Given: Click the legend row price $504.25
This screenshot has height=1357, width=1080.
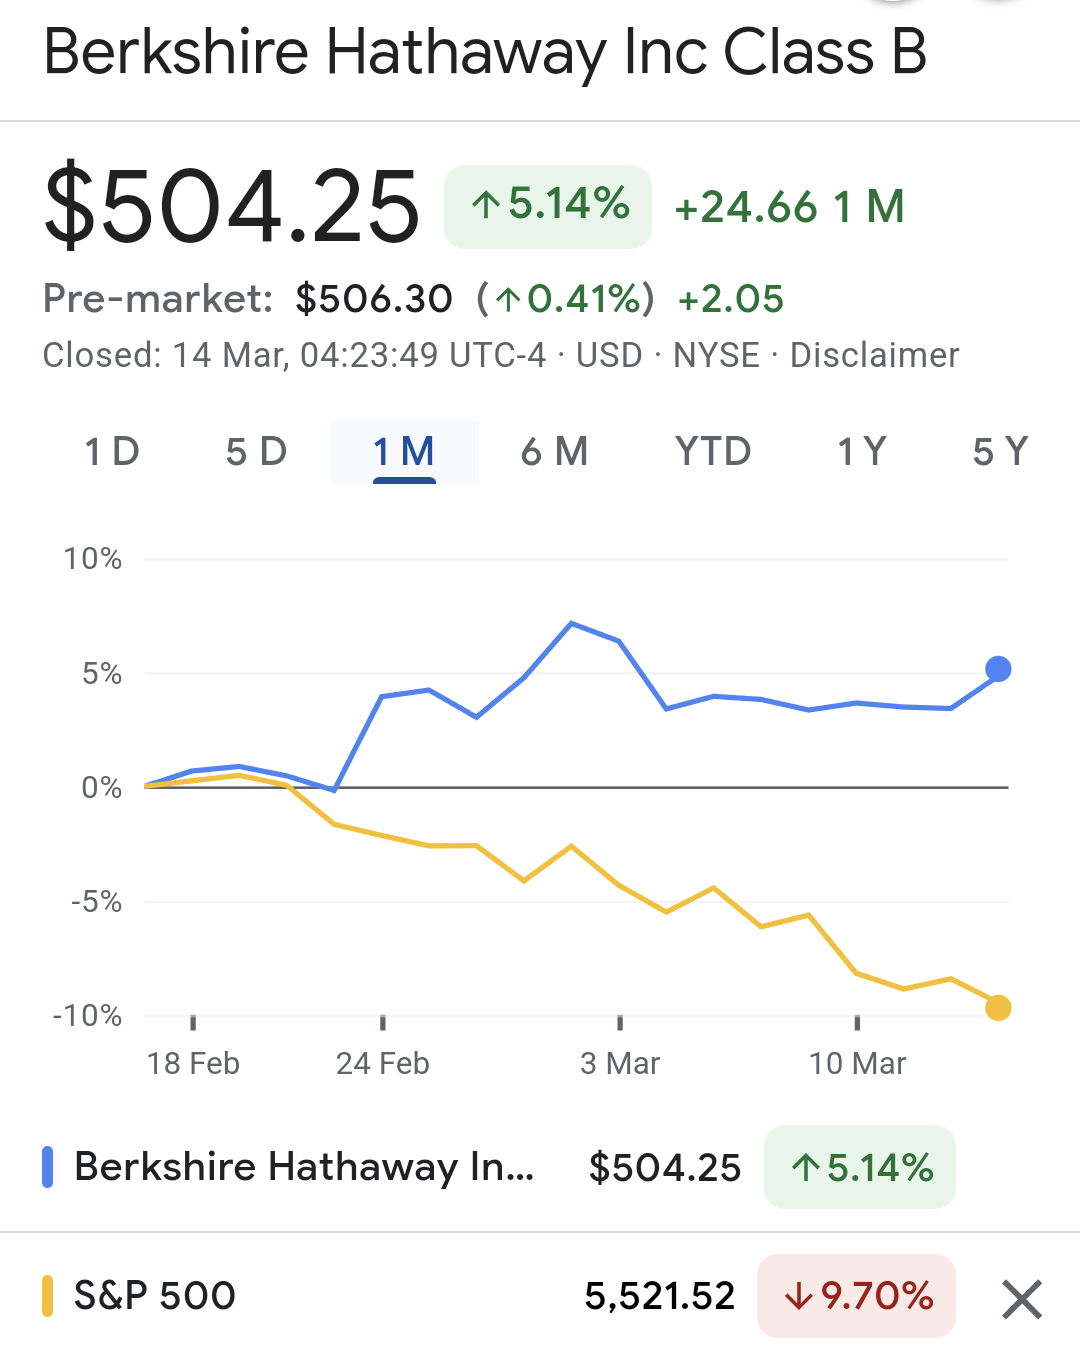Looking at the screenshot, I should coord(665,1167).
